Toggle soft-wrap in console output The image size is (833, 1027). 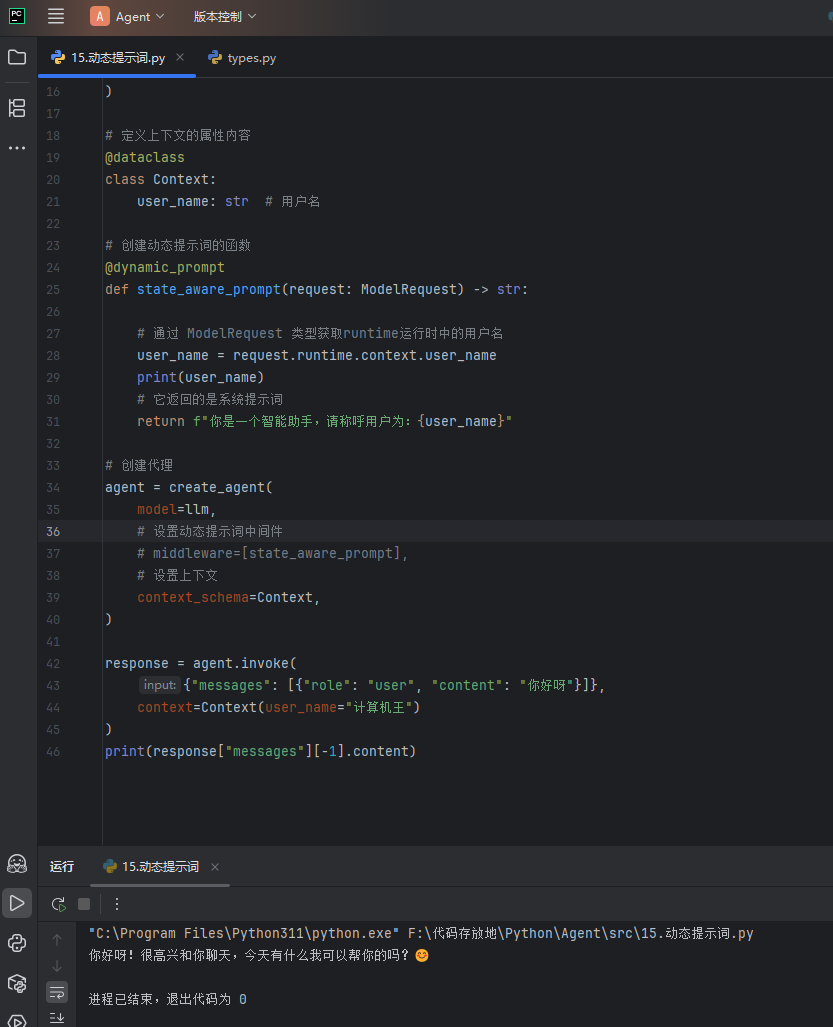pyautogui.click(x=57, y=992)
